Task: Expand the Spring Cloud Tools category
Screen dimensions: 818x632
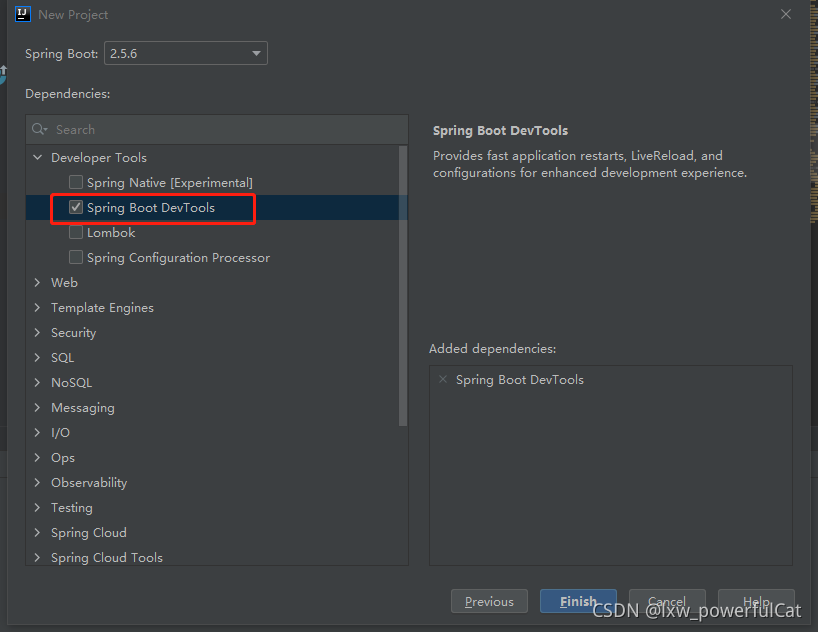Action: pyautogui.click(x=38, y=557)
